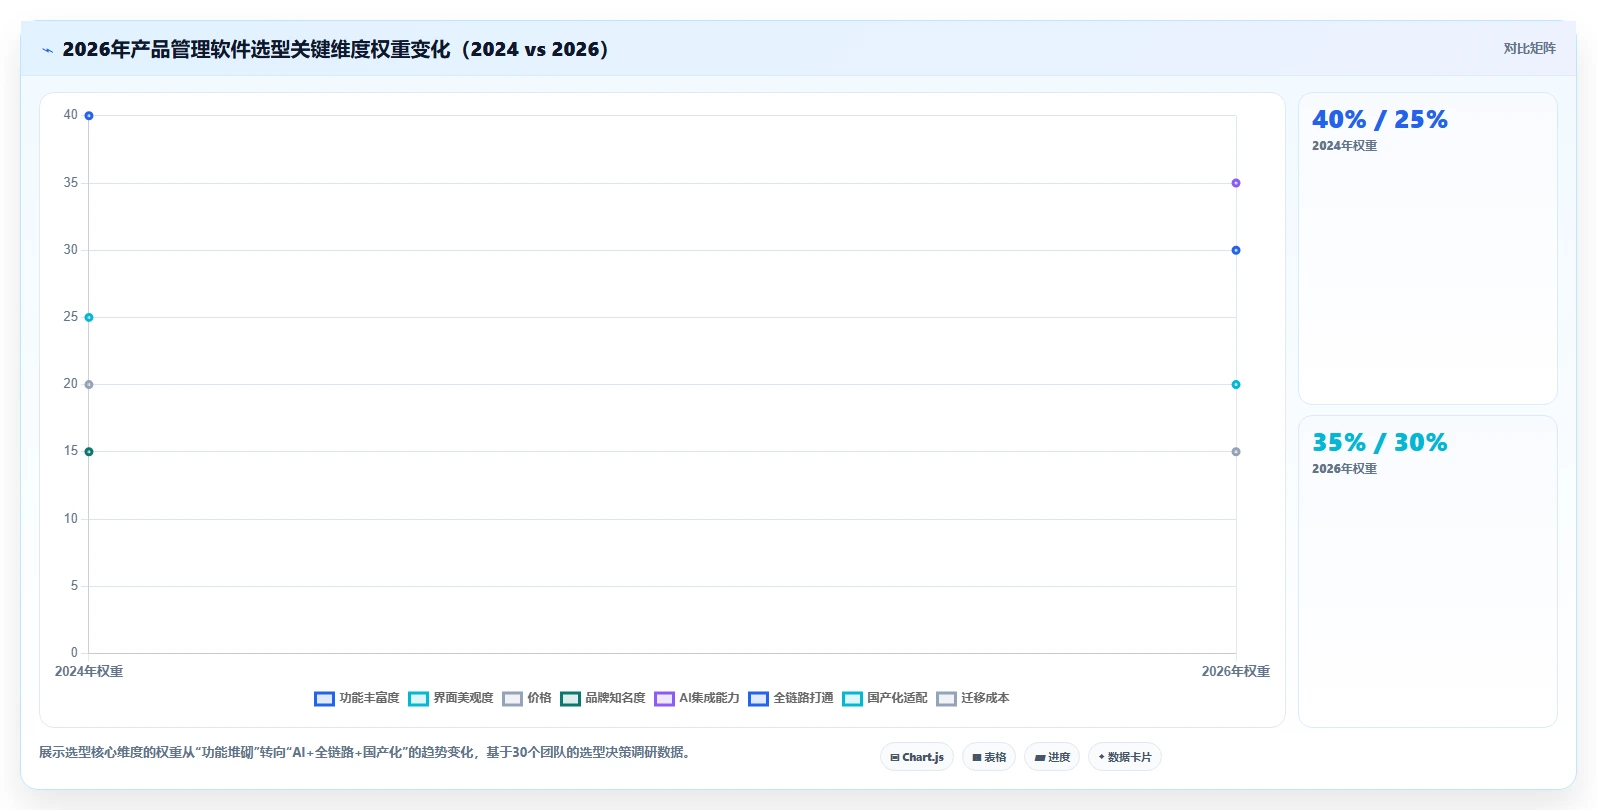
Task: Click the 2024年权重 caption under 40% / 25%
Action: tap(1344, 146)
